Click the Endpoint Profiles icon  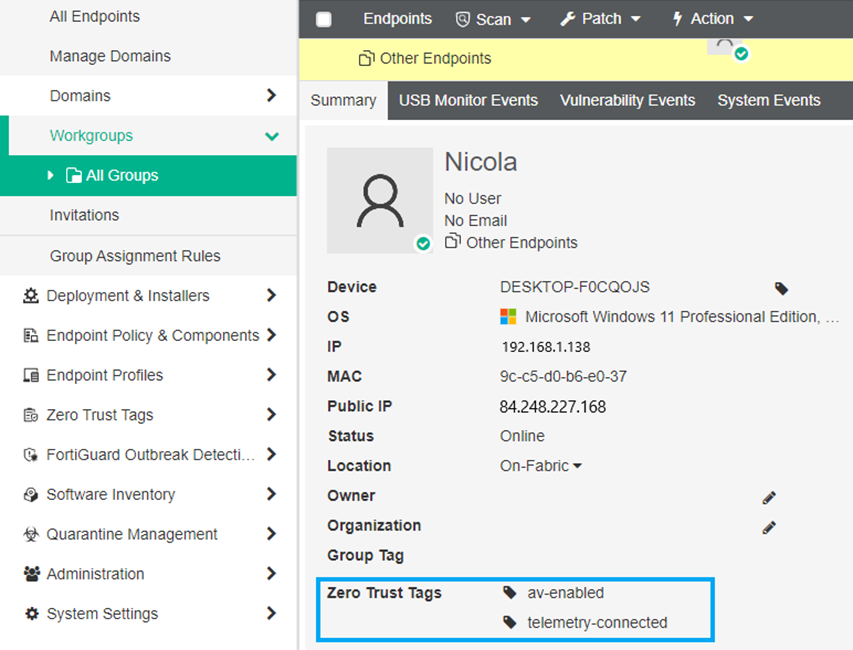coord(31,375)
